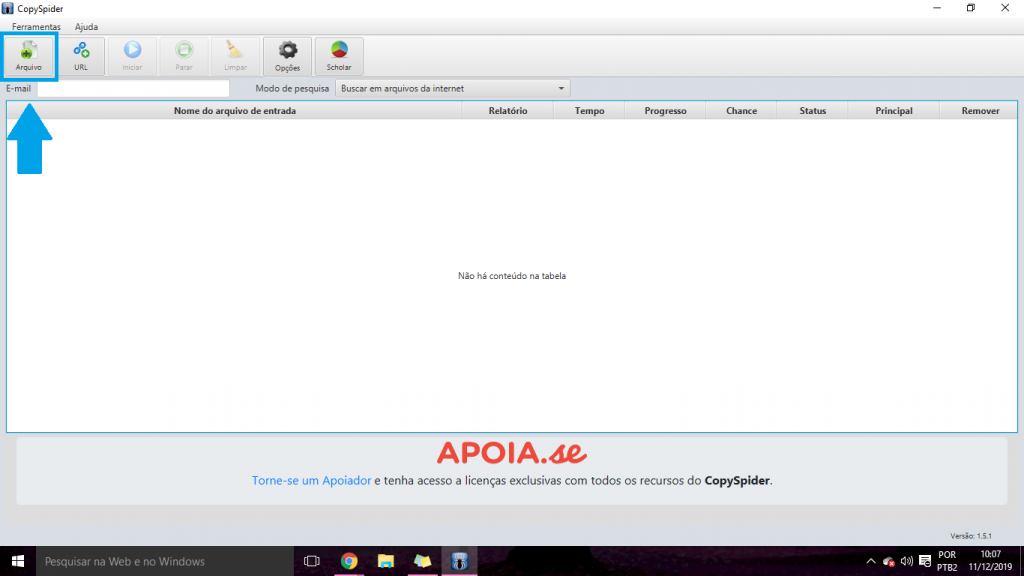Open the taskbar clock showing 10:07
Viewport: 1024px width, 576px height.
[990, 561]
